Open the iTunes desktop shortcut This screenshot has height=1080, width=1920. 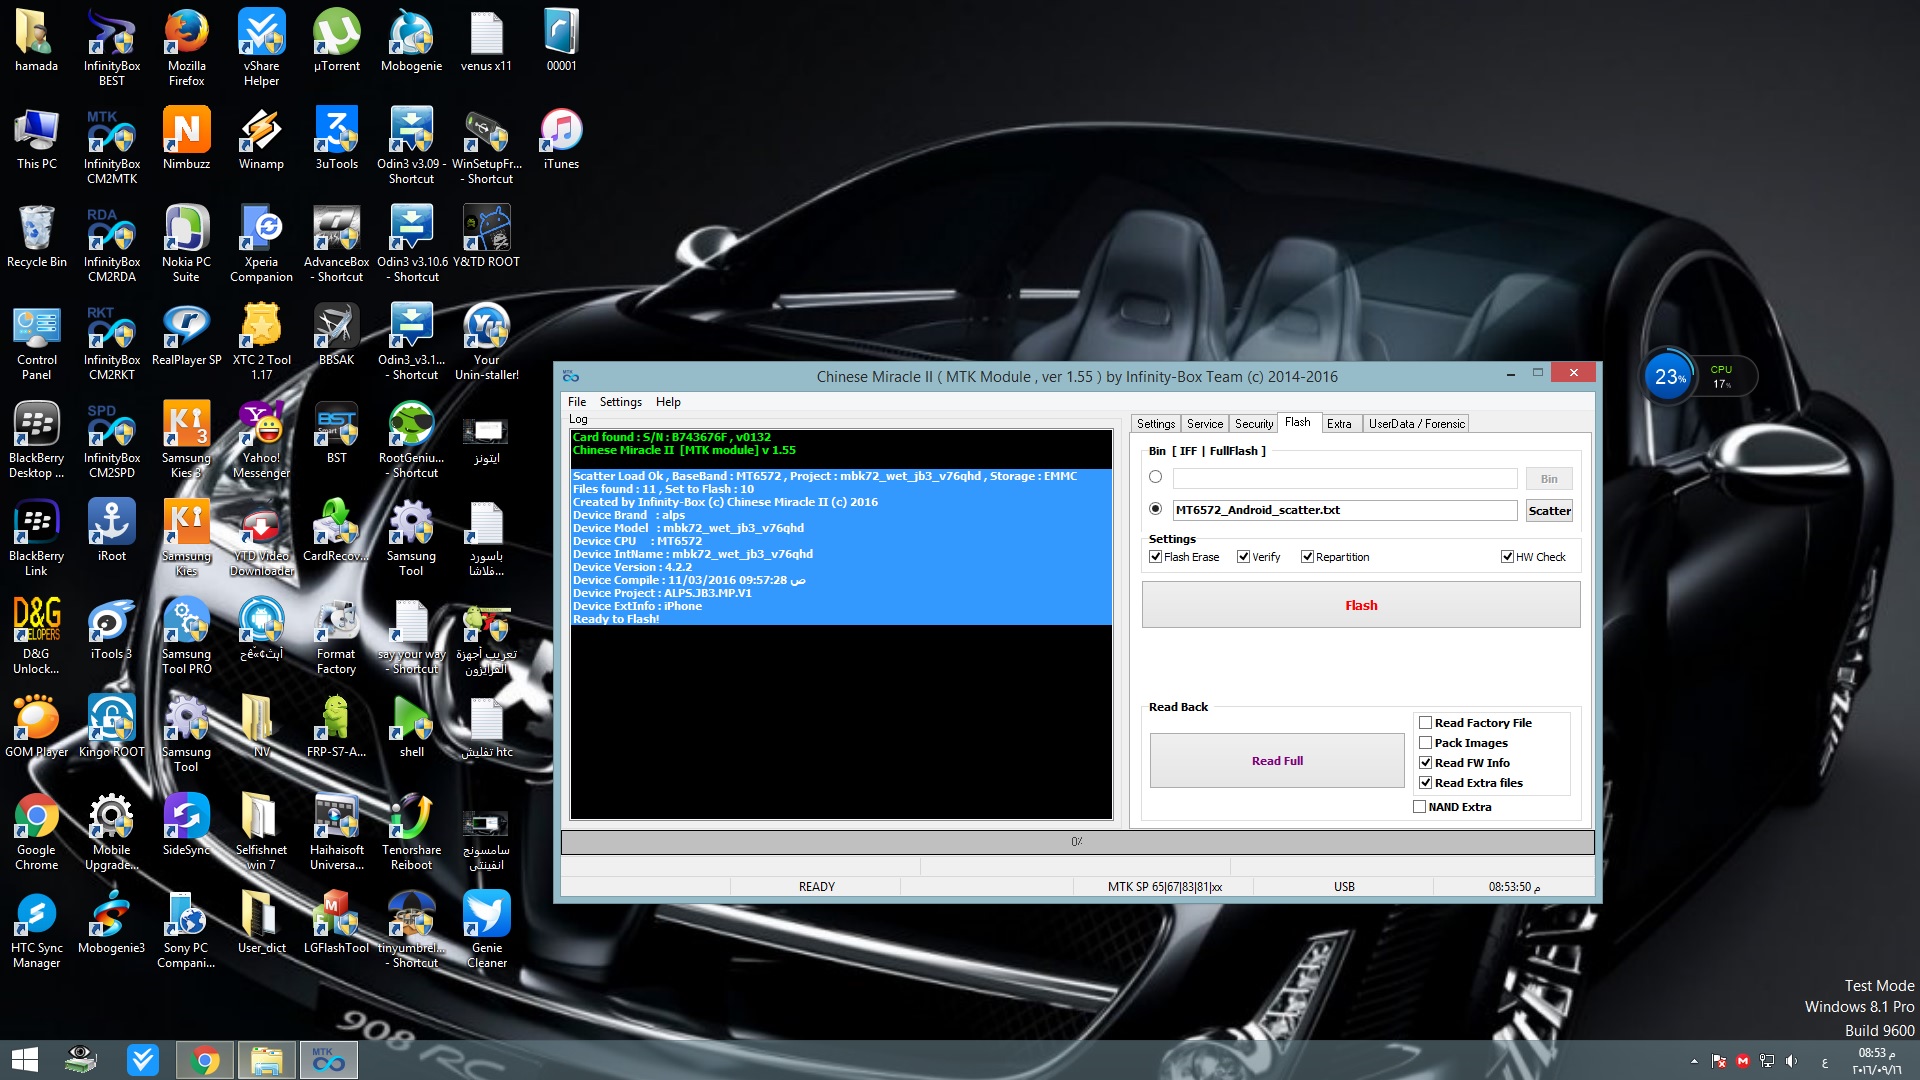pos(561,138)
